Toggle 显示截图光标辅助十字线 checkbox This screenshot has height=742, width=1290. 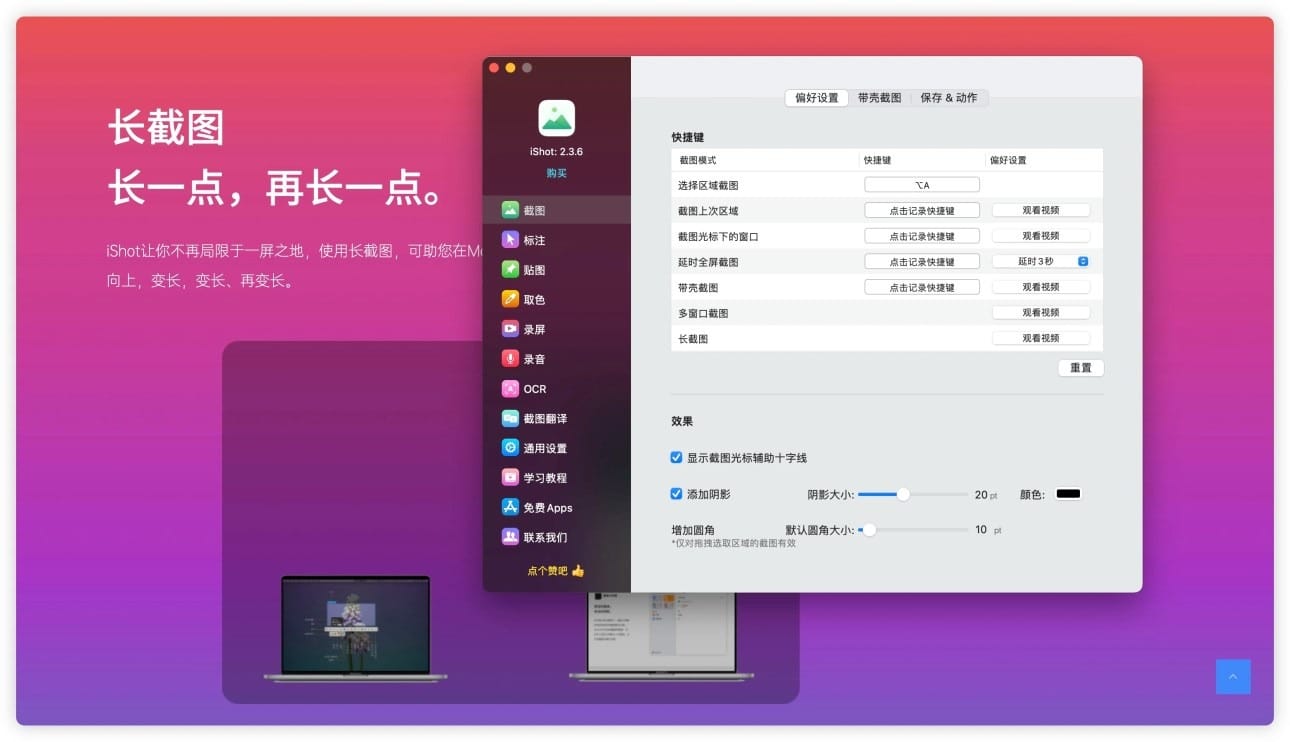pos(677,458)
